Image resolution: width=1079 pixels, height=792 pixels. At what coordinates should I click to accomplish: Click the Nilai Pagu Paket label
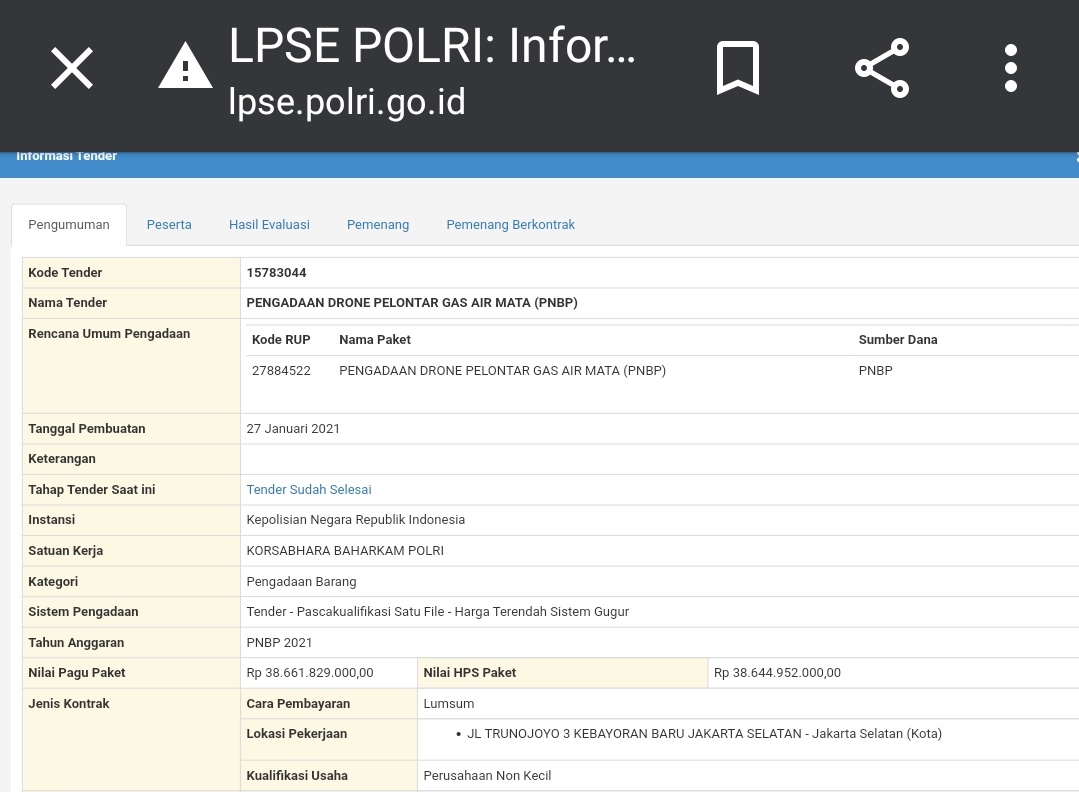77,673
